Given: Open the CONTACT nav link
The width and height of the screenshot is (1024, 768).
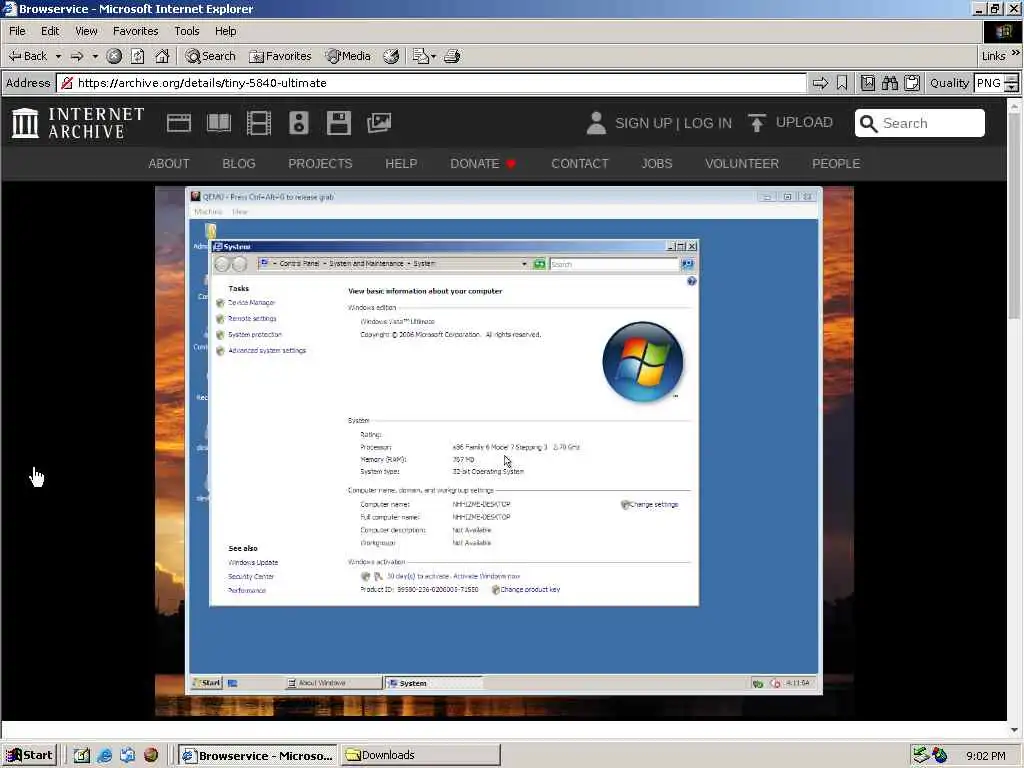Looking at the screenshot, I should point(579,163).
